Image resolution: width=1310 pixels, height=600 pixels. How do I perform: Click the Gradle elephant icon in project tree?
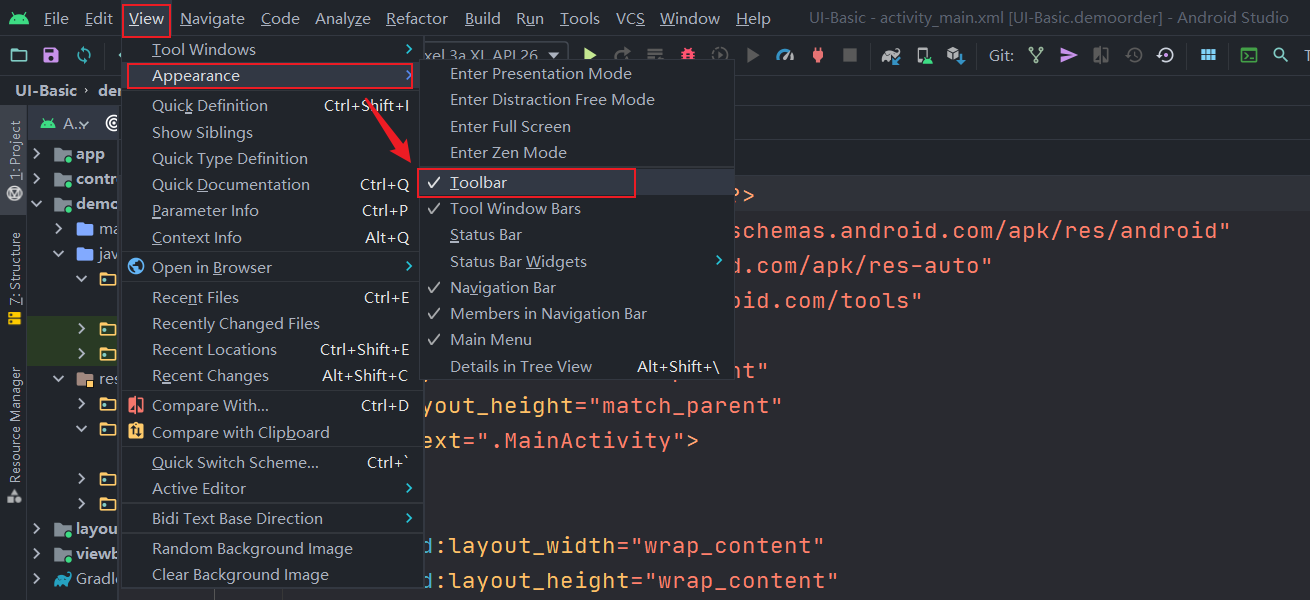click(63, 579)
